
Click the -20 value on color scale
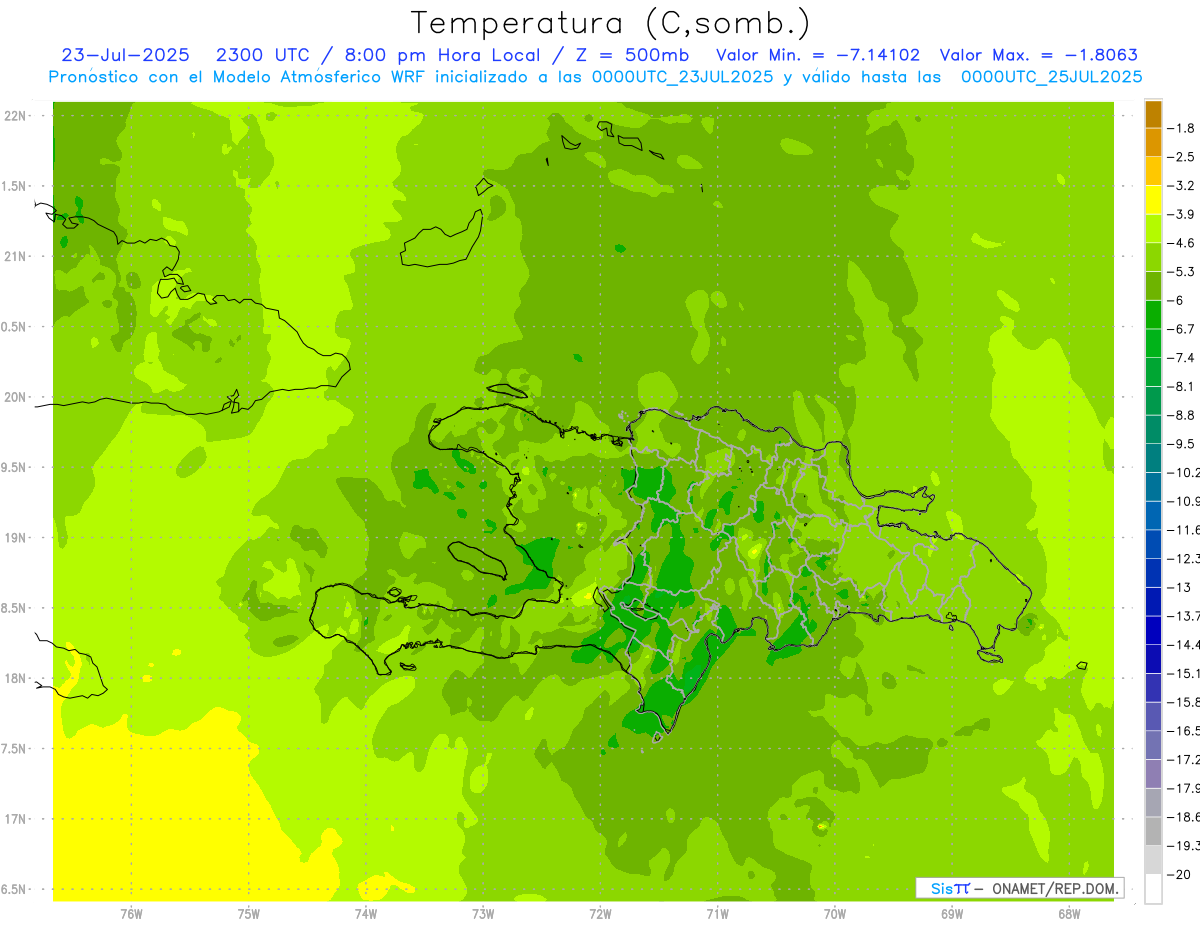(1179, 874)
